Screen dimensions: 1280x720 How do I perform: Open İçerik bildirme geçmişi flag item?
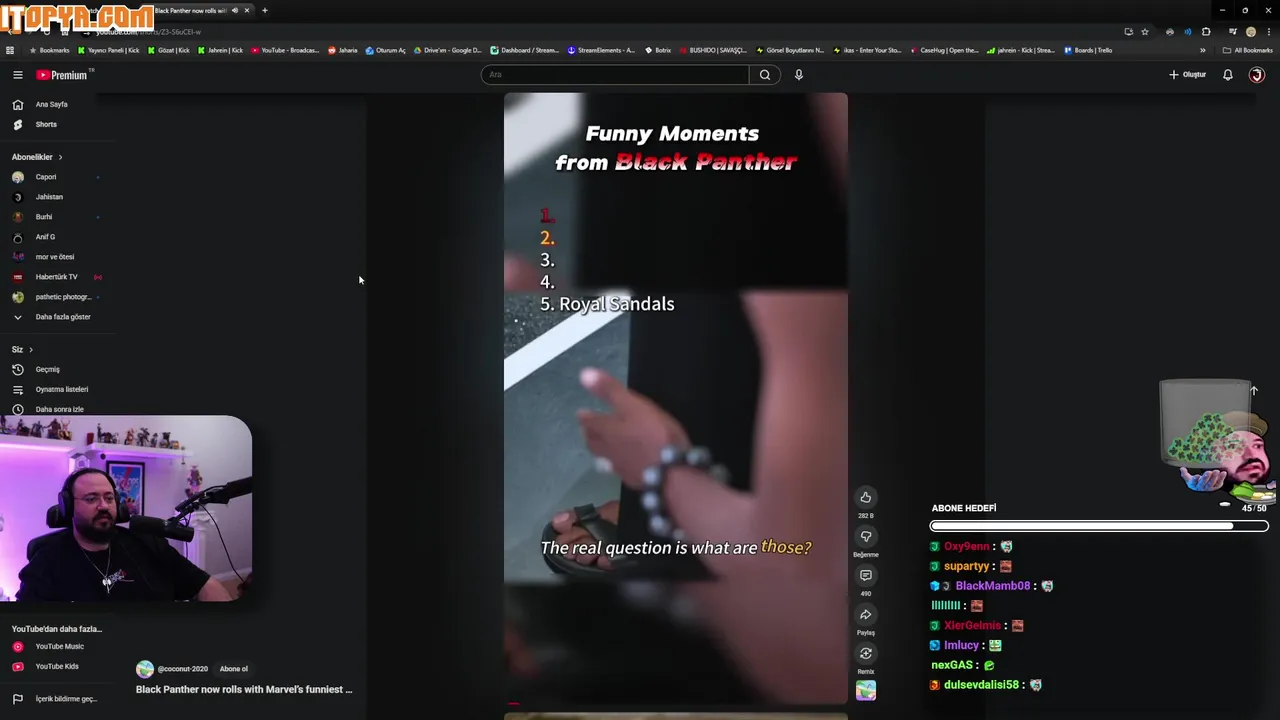point(54,699)
